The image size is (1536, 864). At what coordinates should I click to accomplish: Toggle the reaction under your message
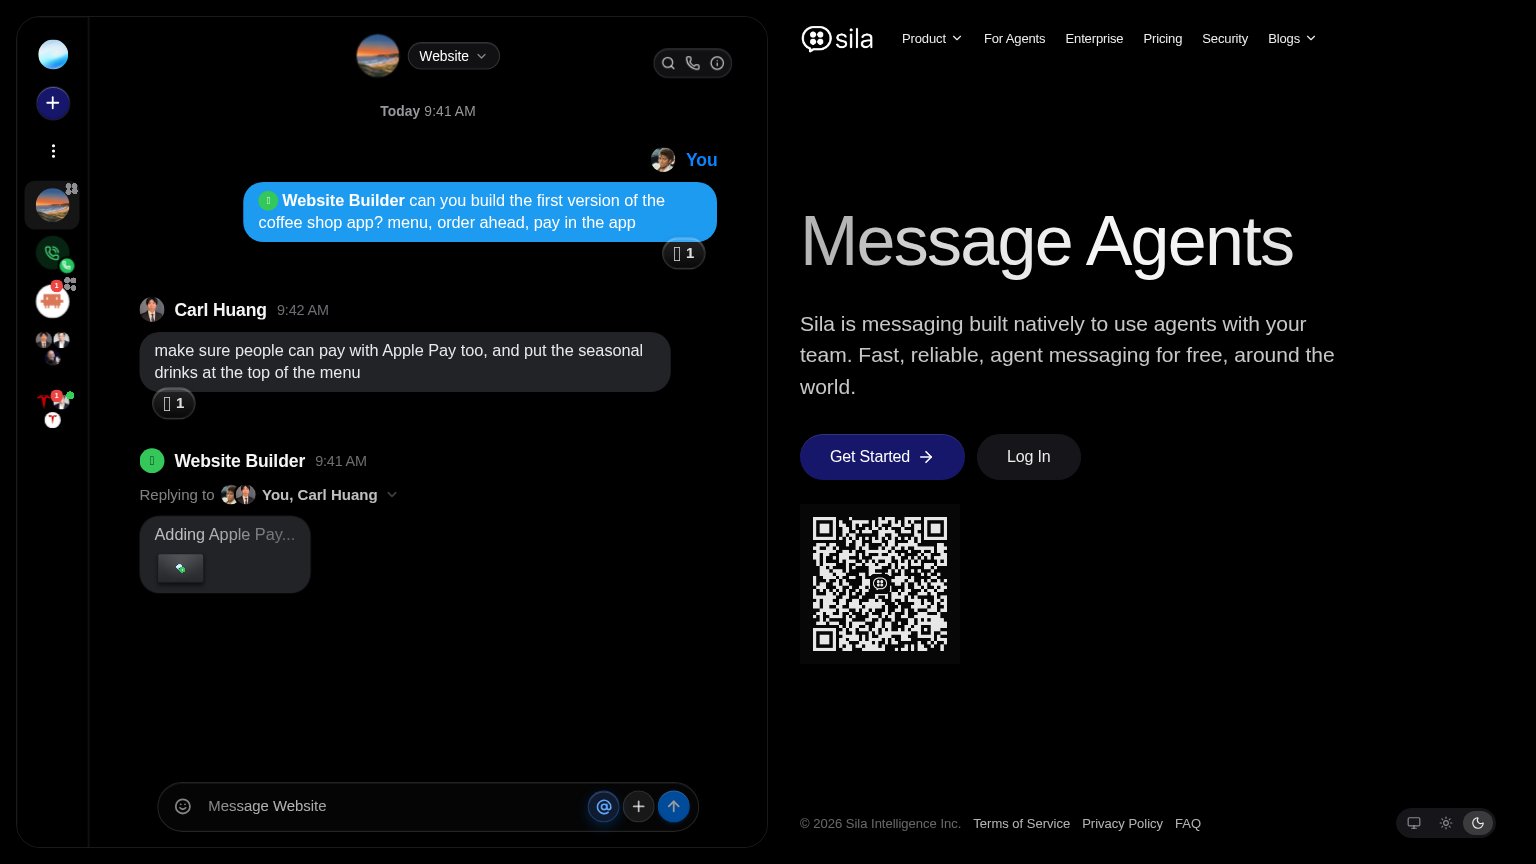684,254
